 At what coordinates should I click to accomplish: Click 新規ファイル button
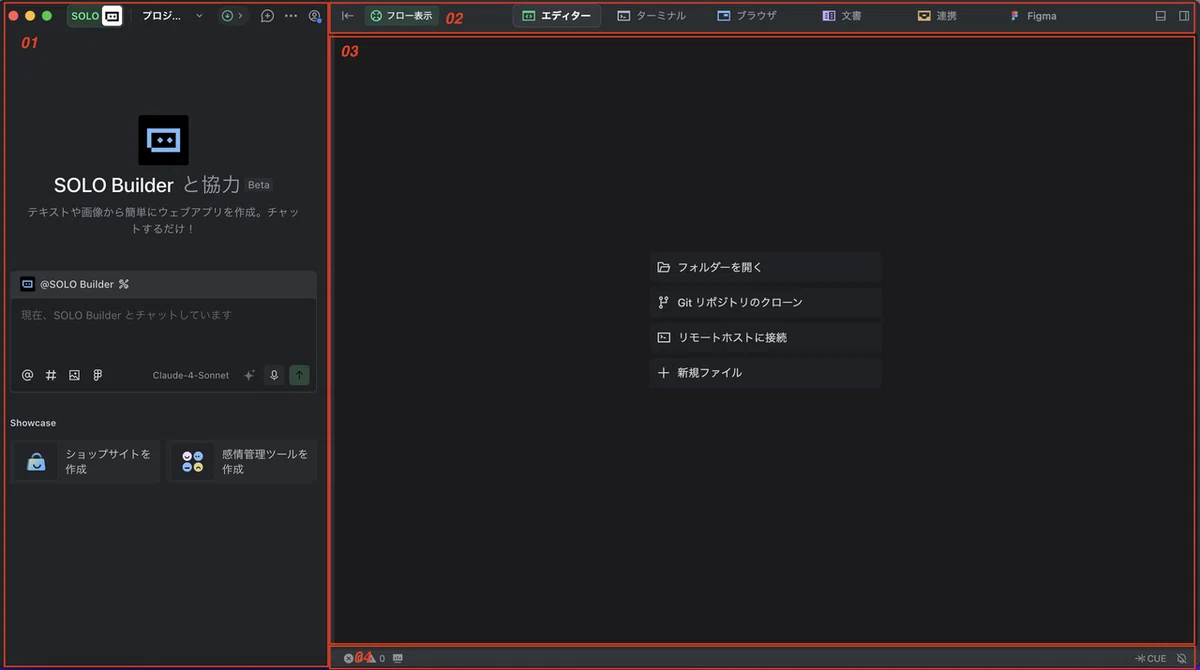765,372
